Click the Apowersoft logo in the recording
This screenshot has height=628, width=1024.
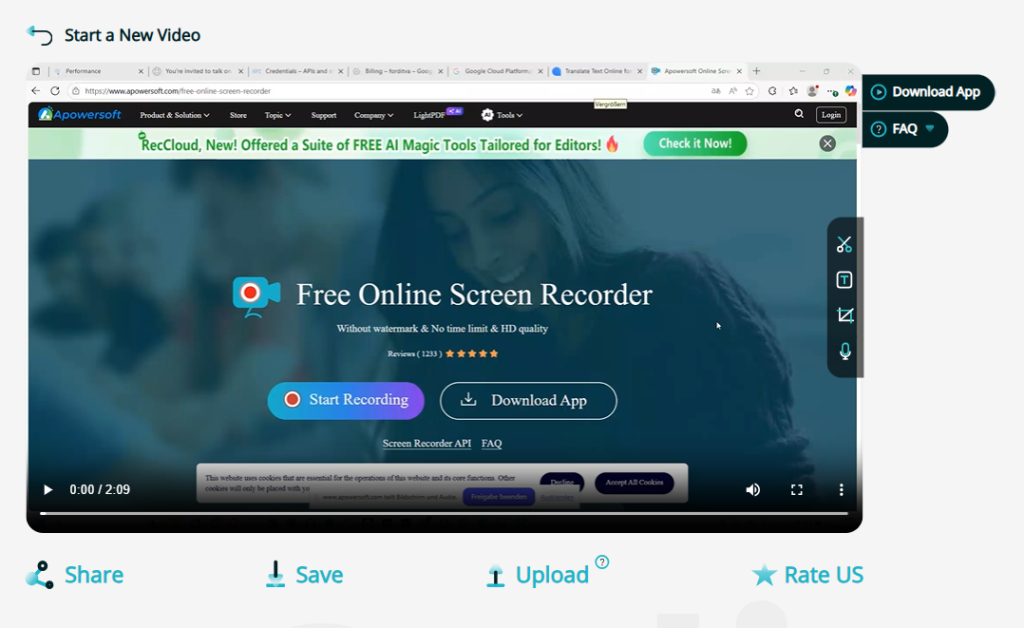(x=80, y=115)
